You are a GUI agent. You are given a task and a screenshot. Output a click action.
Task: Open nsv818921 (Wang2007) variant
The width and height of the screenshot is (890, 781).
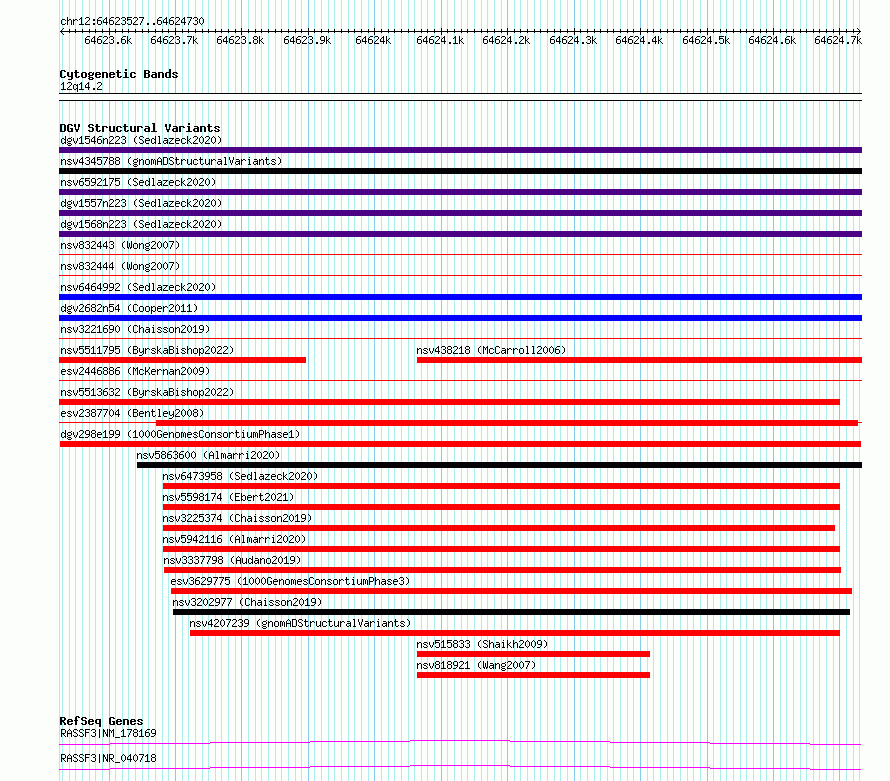pyautogui.click(x=476, y=665)
